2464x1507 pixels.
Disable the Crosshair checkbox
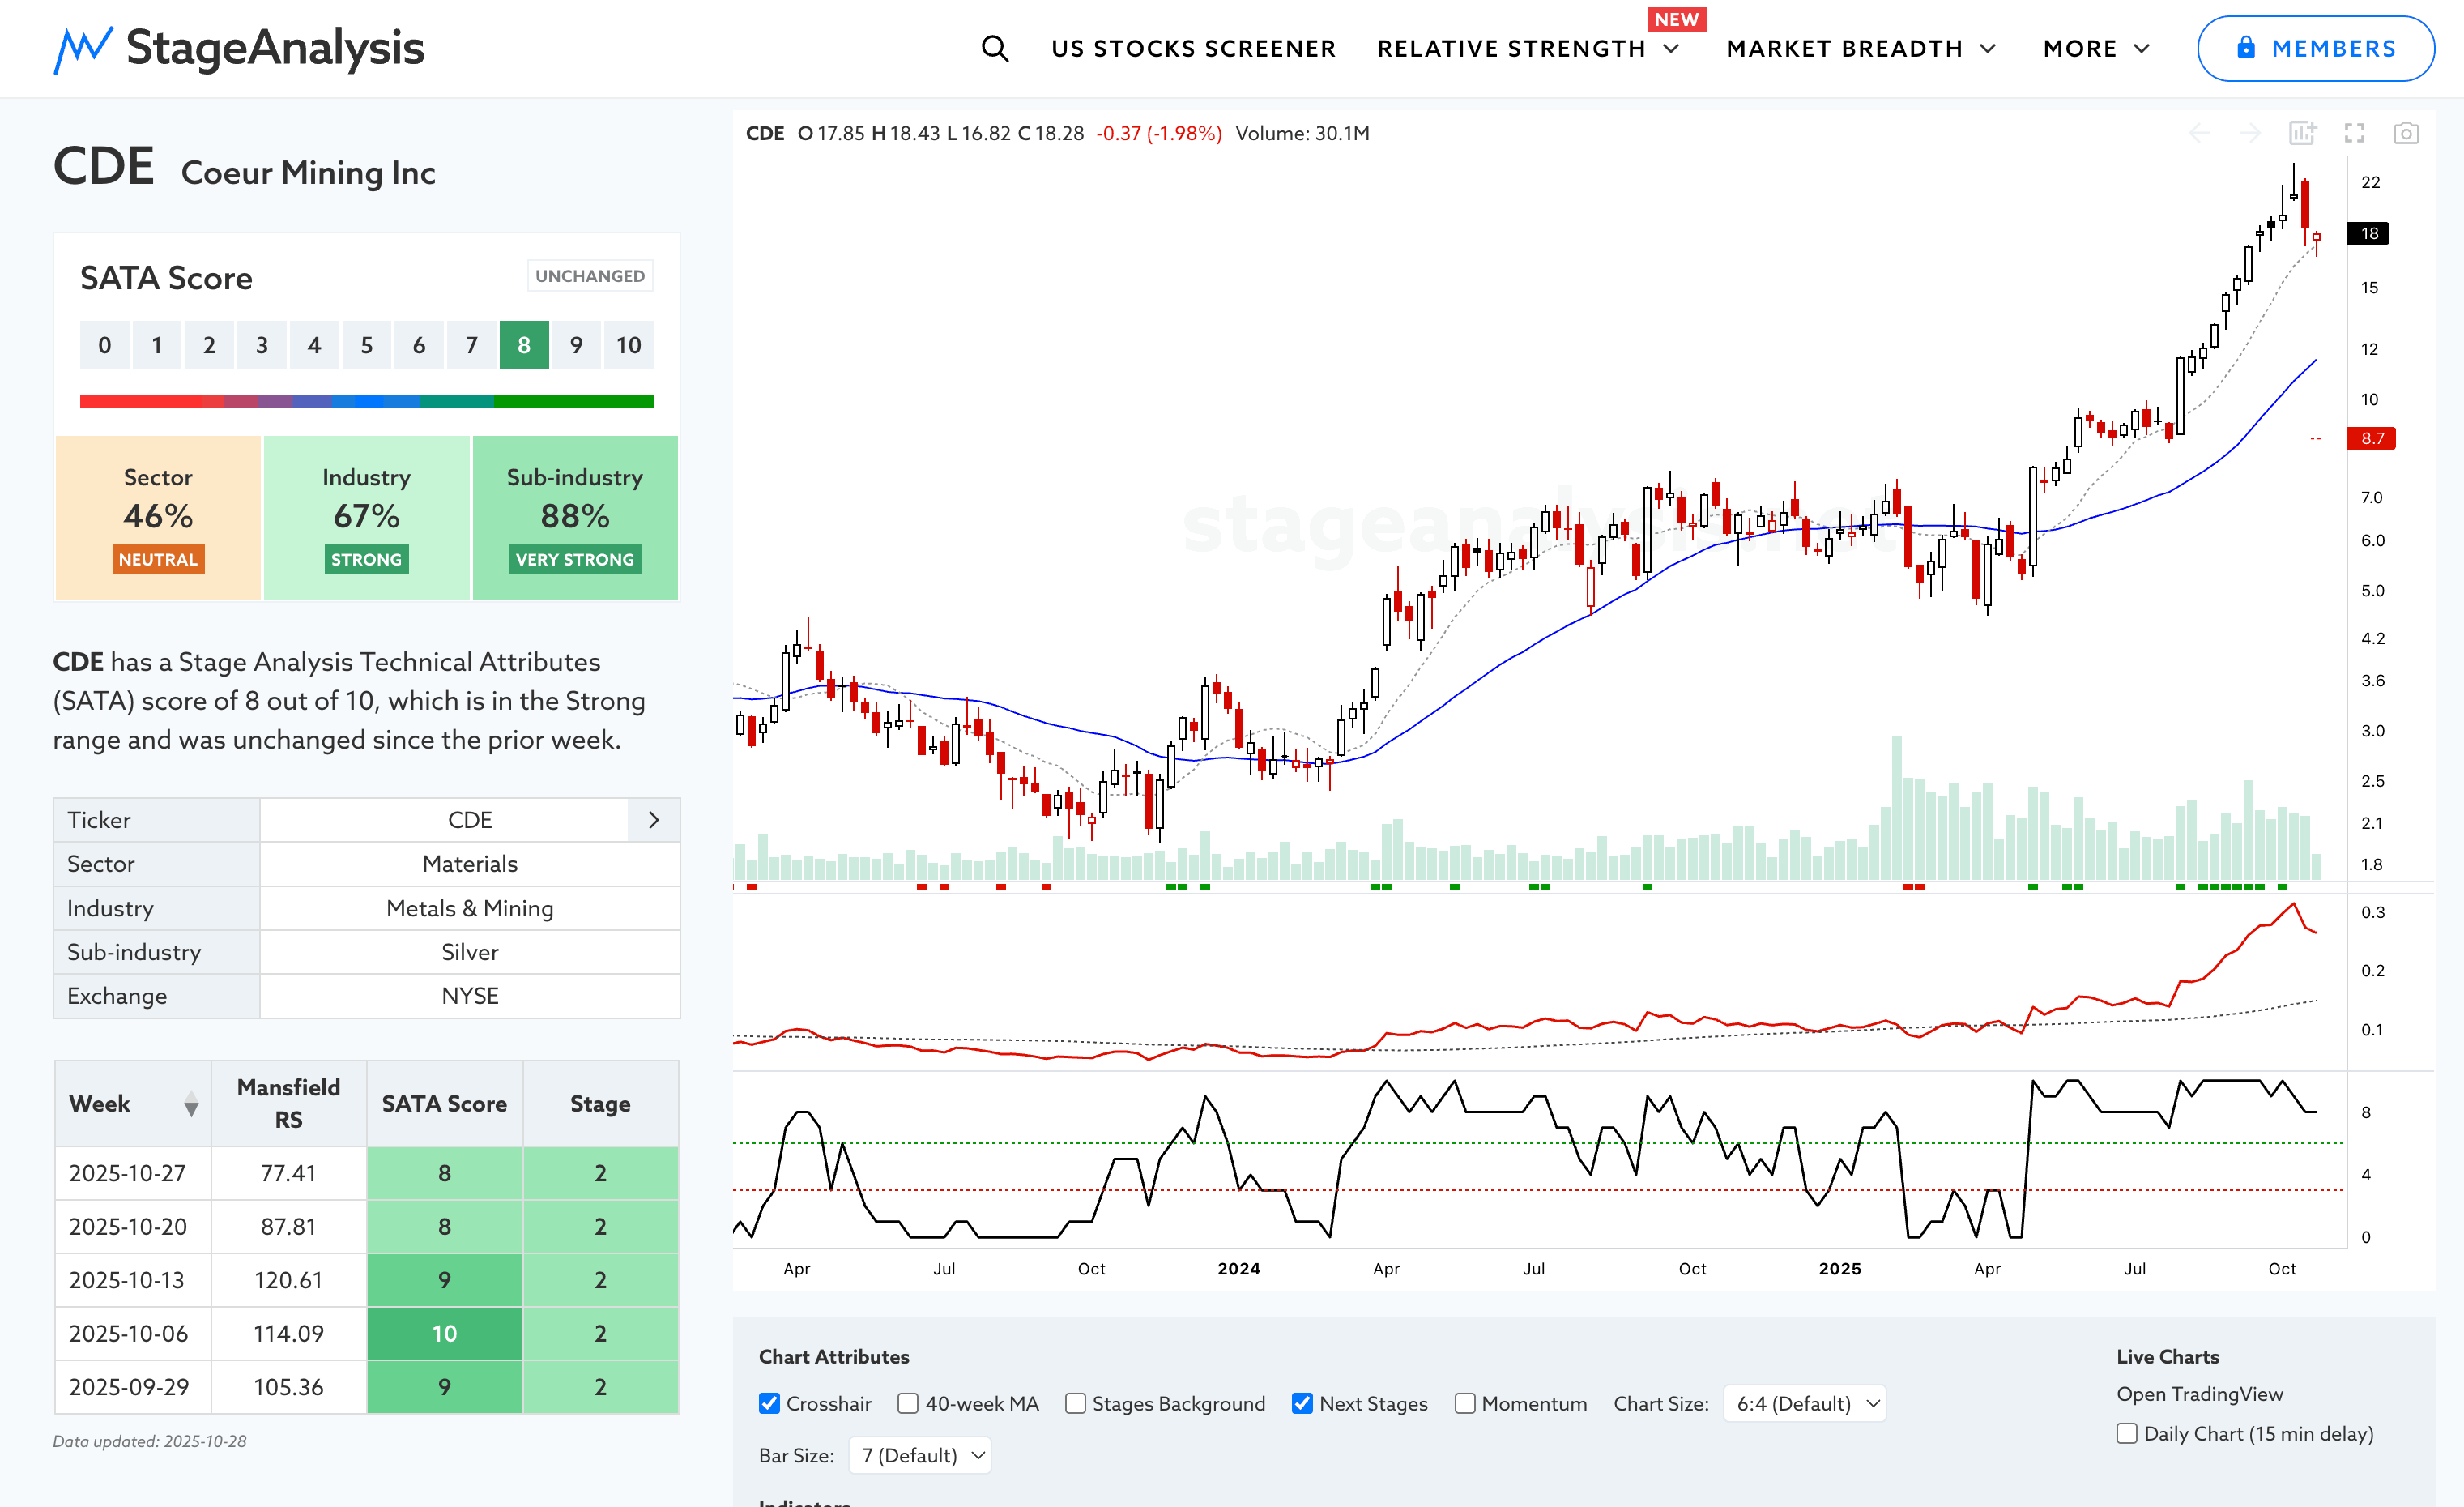point(769,1403)
